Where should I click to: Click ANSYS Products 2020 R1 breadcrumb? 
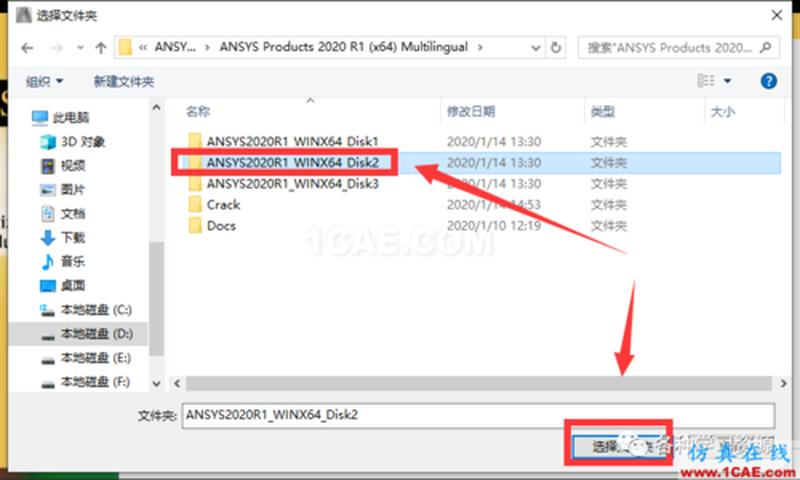click(343, 47)
